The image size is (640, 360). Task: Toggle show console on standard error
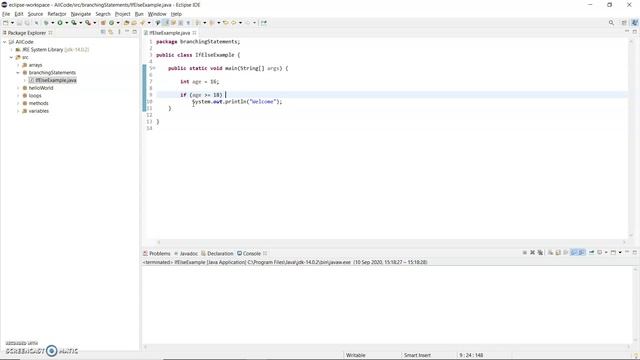coord(582,253)
